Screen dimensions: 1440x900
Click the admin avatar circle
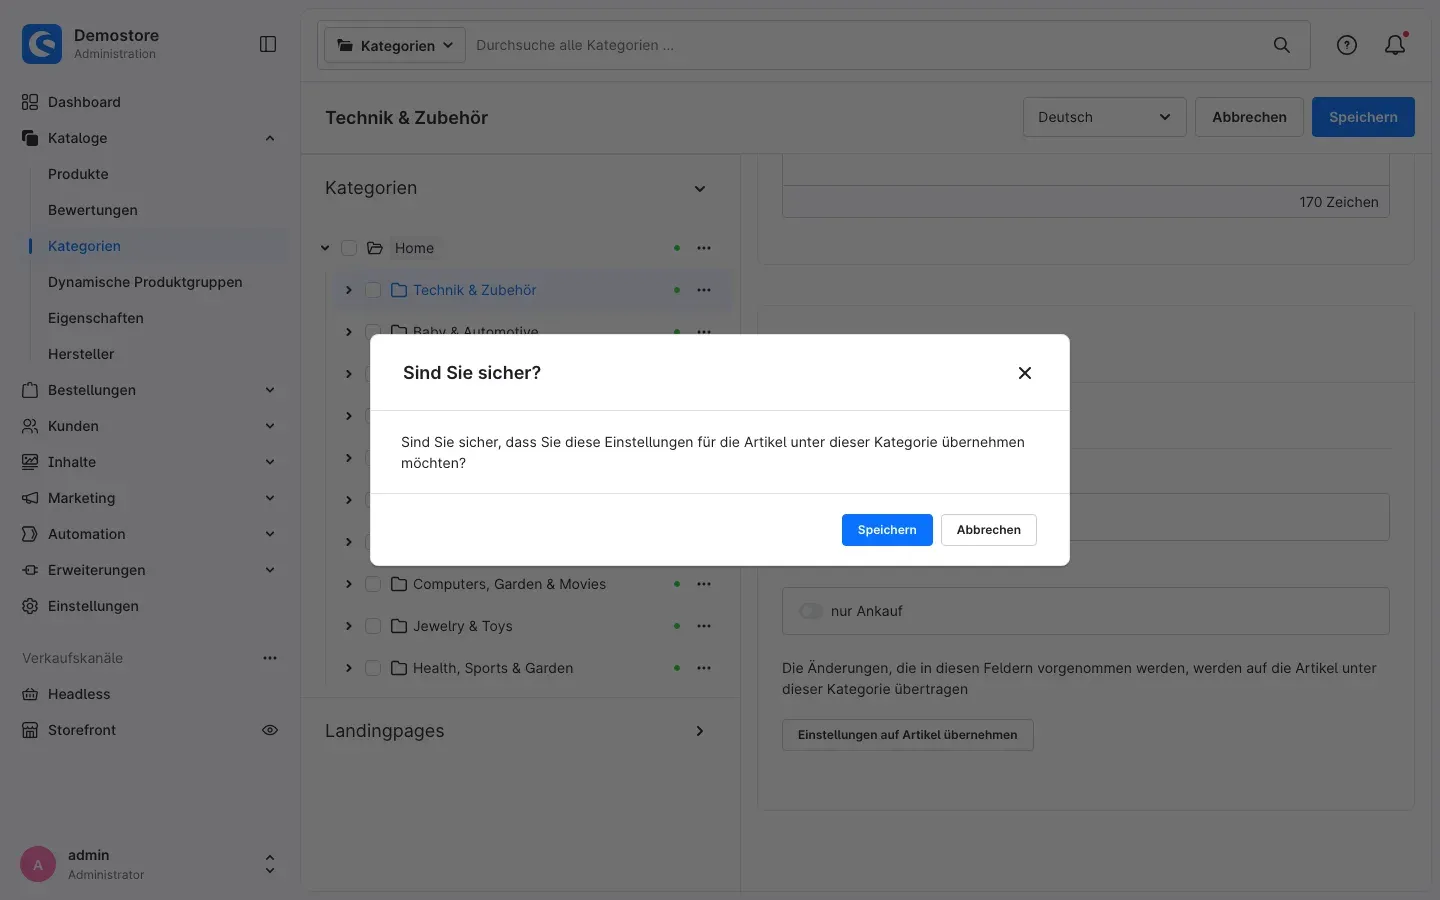click(38, 865)
